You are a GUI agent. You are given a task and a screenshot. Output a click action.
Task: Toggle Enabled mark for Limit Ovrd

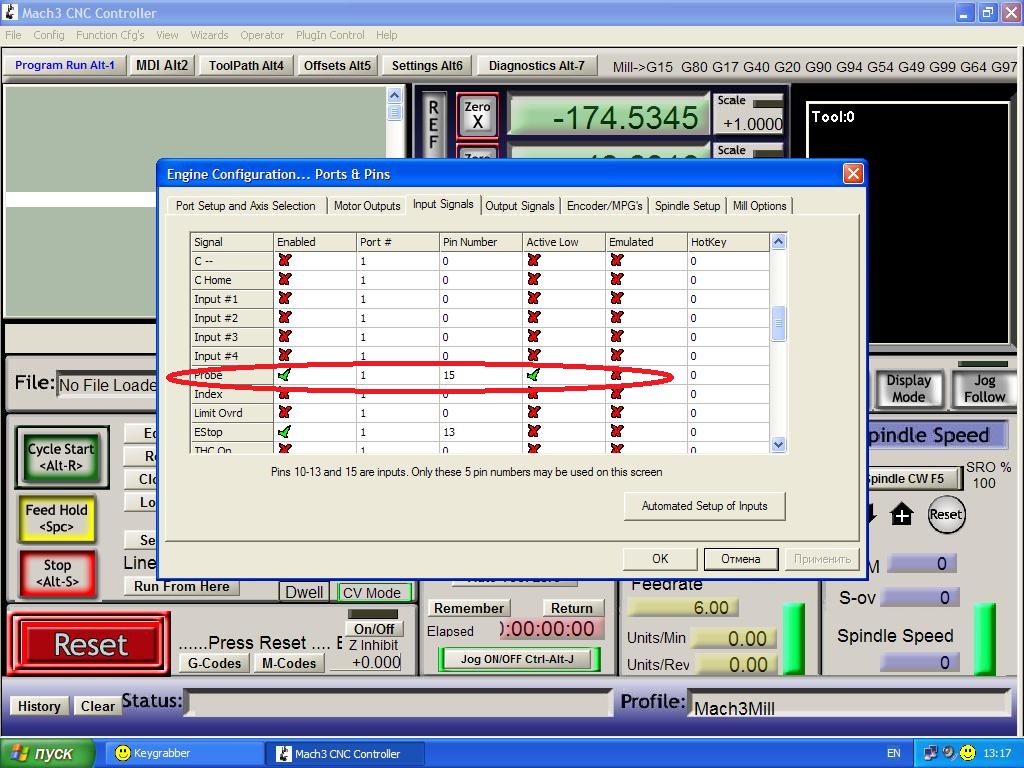284,413
